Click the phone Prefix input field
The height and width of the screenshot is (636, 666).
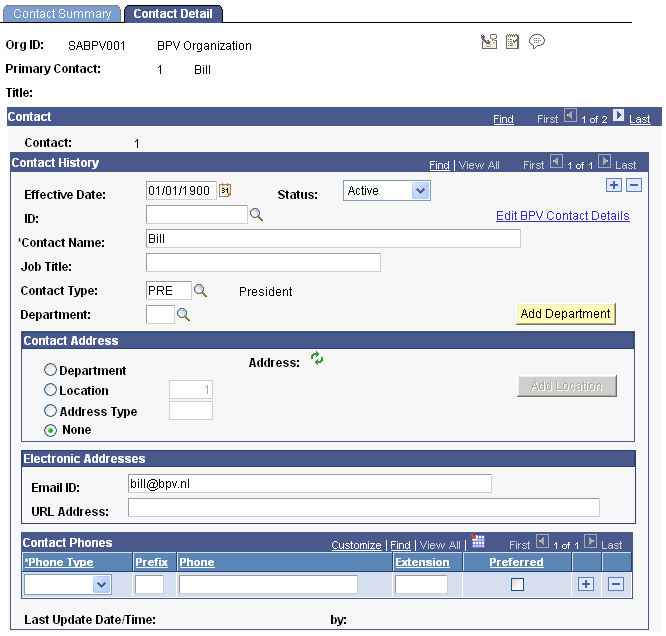150,585
